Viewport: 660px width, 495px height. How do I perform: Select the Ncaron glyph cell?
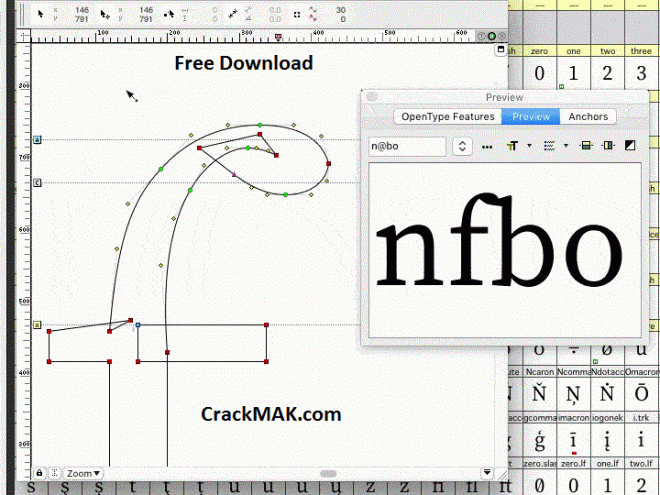[x=539, y=389]
